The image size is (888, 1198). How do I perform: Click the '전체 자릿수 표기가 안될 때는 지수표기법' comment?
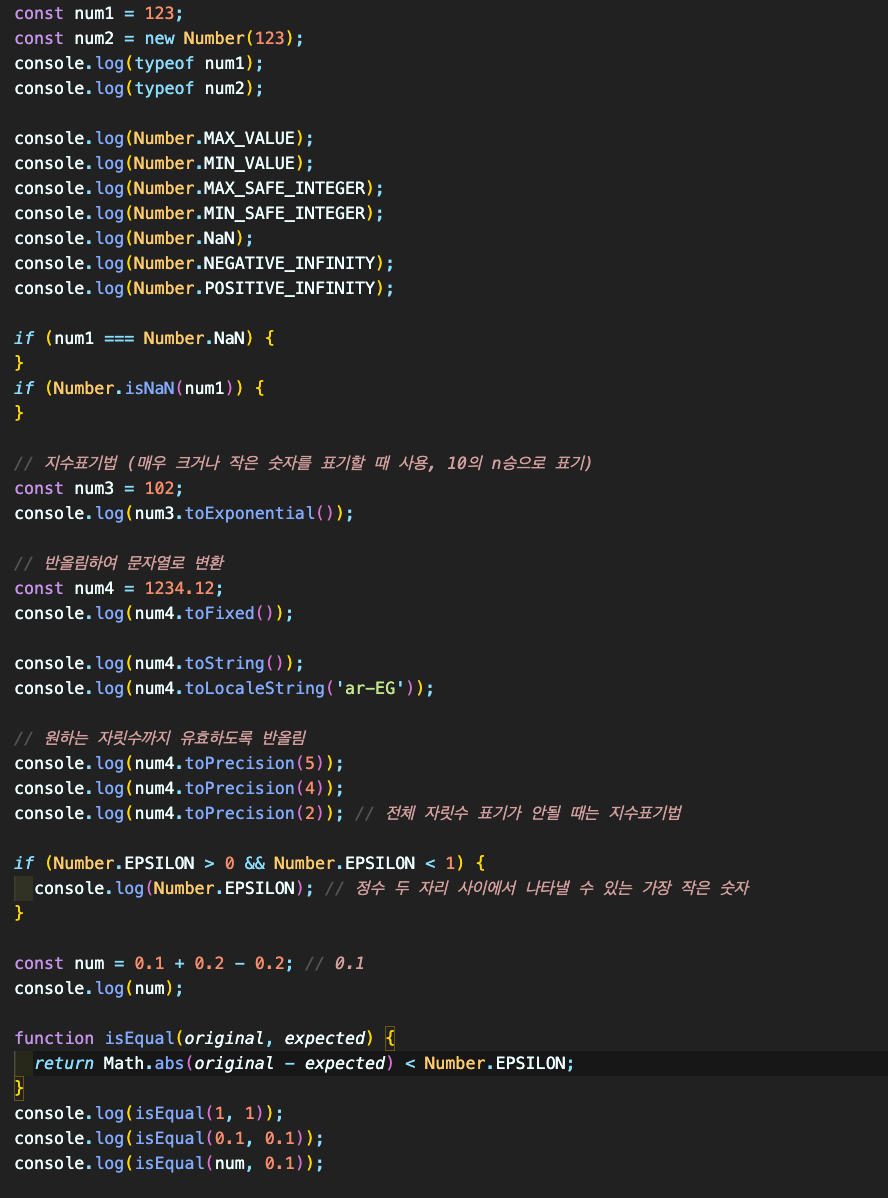(518, 813)
